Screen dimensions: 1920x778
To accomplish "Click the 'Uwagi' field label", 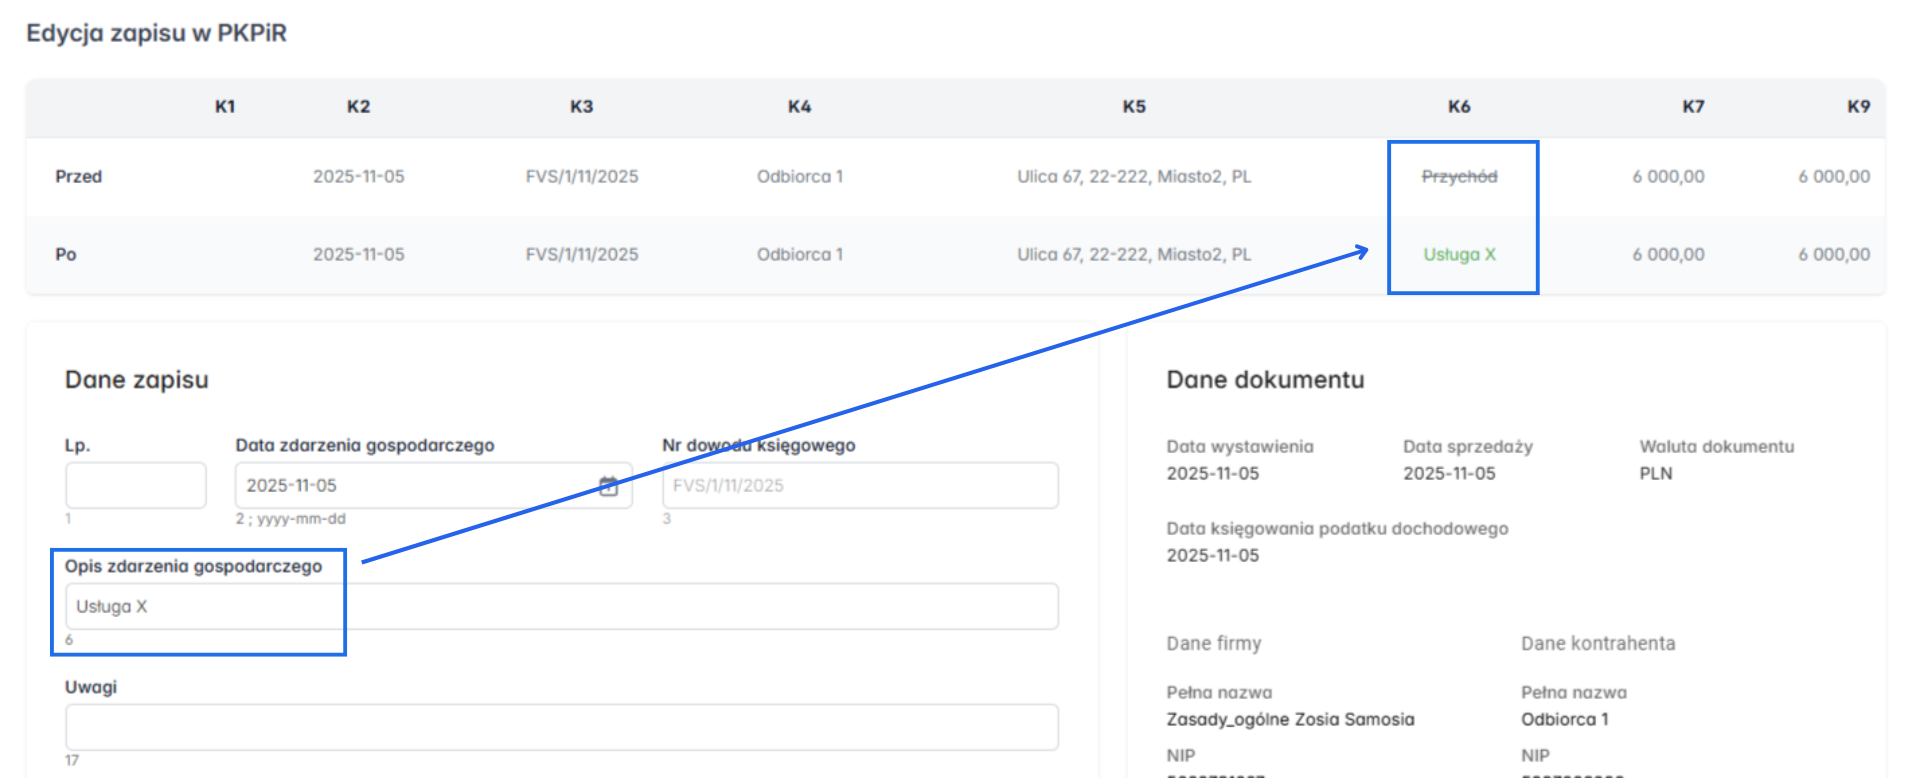I will pos(91,687).
